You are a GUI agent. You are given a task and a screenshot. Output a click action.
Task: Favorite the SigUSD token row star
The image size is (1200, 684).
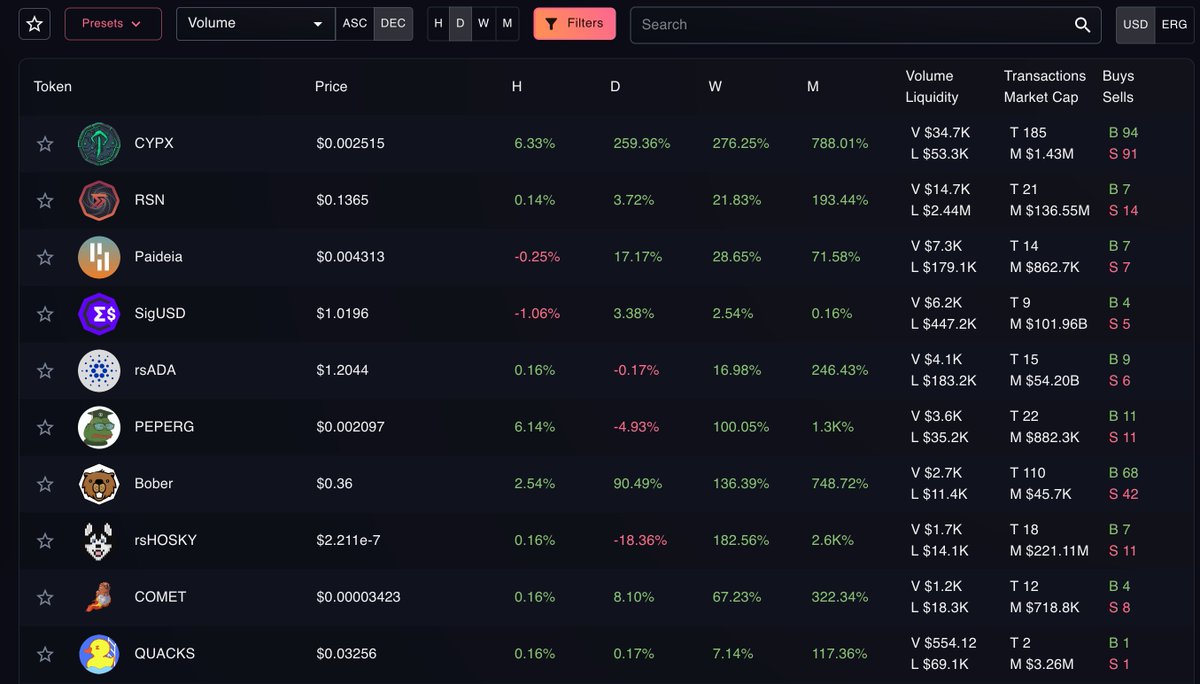(45, 314)
